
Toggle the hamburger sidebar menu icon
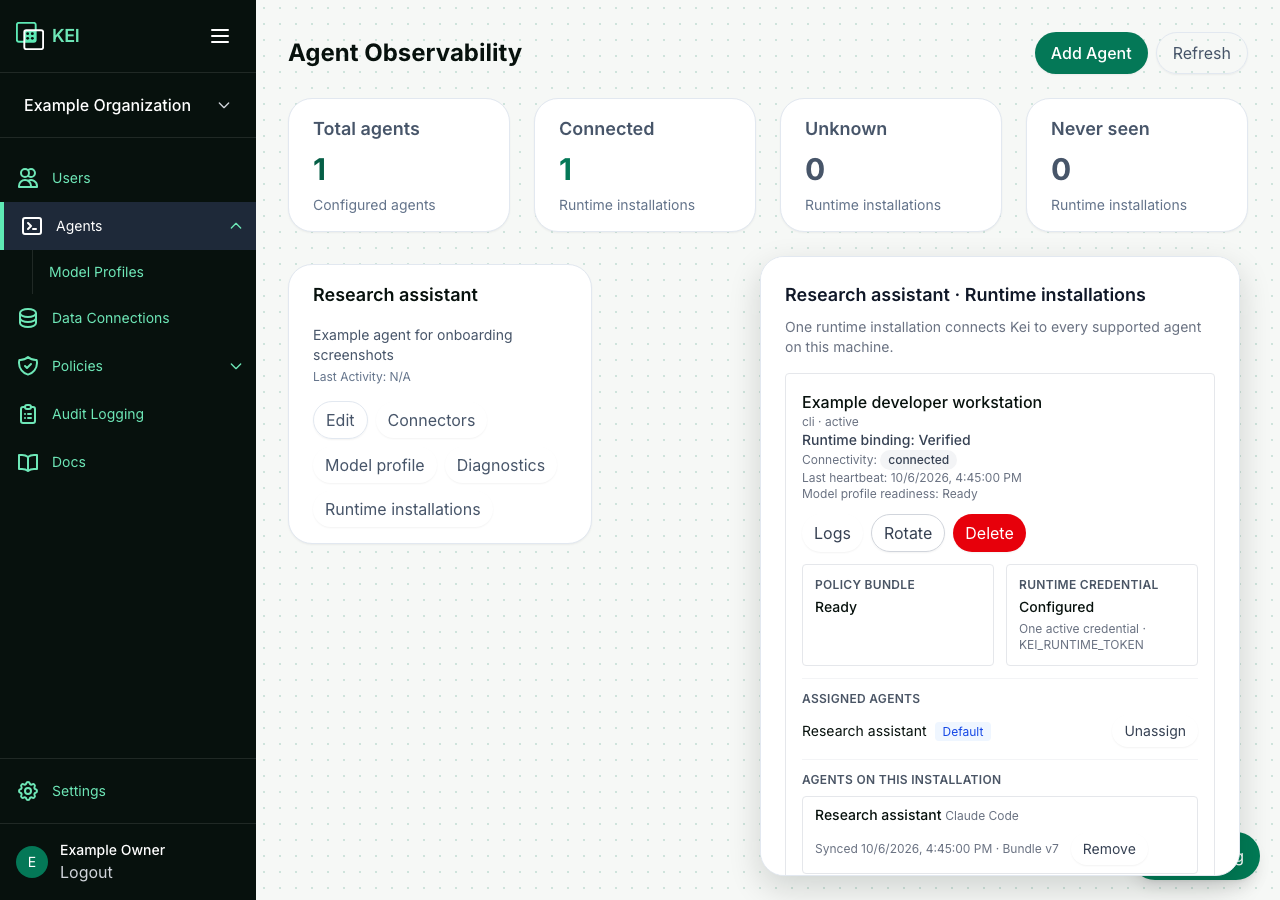click(x=220, y=36)
